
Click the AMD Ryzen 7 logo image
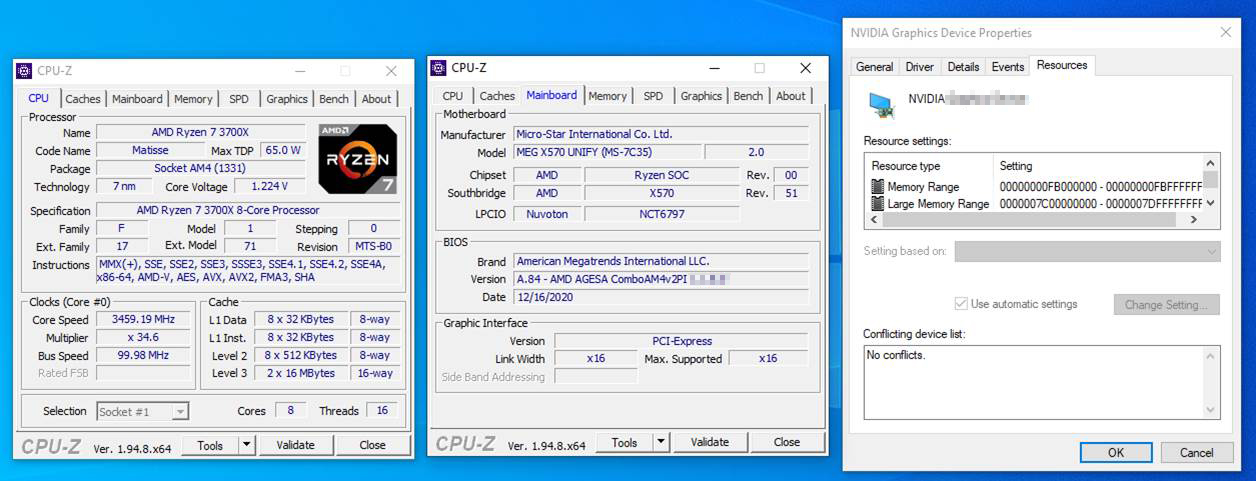coord(358,158)
